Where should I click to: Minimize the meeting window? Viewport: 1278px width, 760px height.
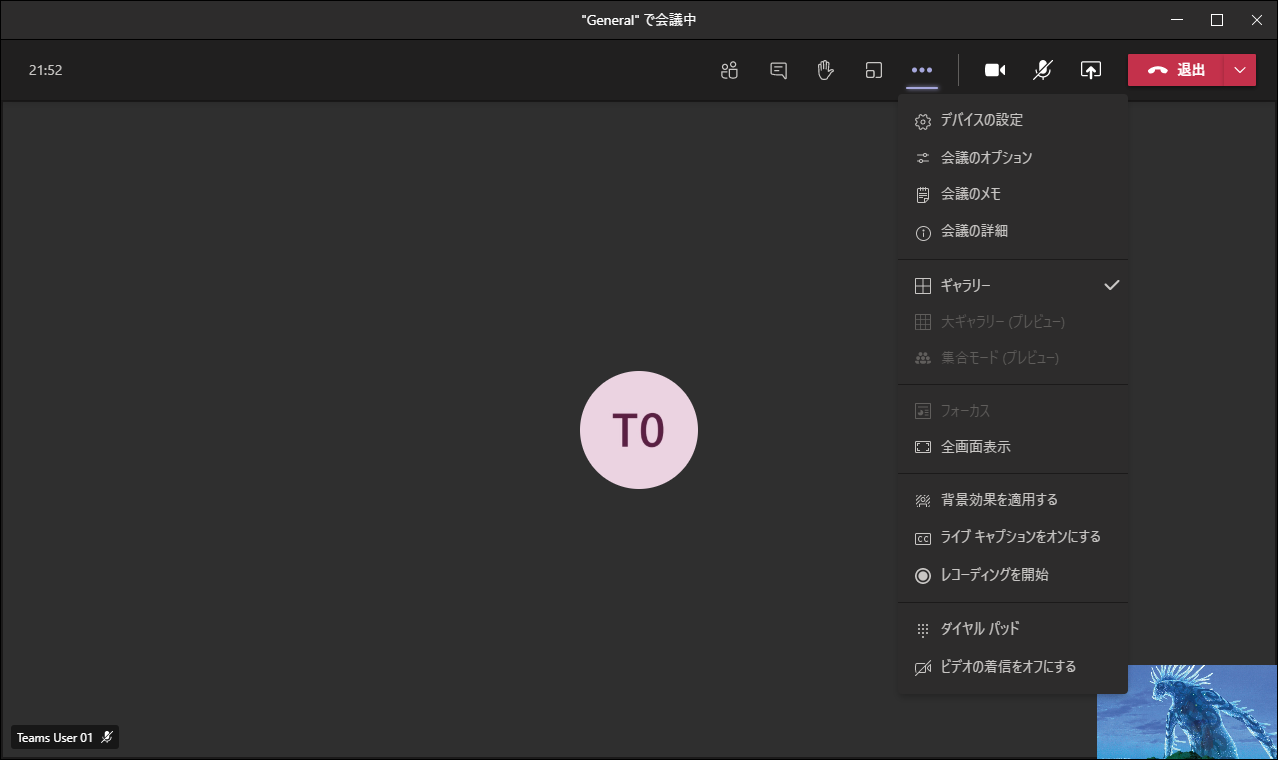1177,20
